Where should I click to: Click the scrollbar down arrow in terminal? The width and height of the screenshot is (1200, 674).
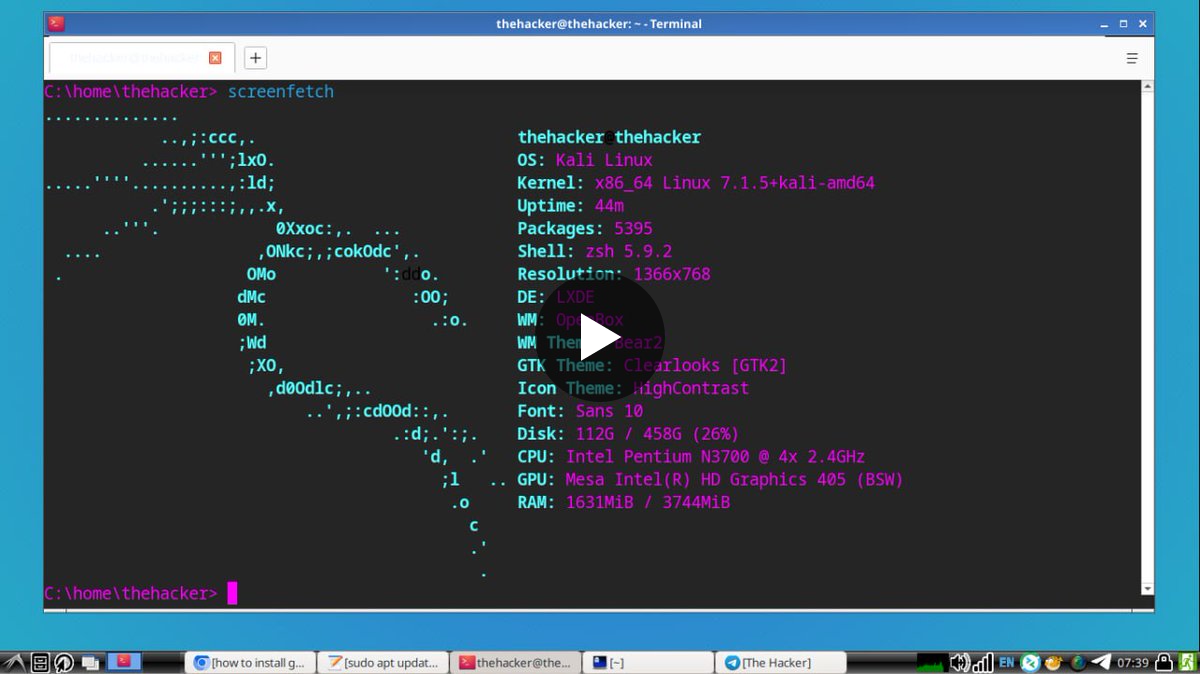click(x=1147, y=589)
